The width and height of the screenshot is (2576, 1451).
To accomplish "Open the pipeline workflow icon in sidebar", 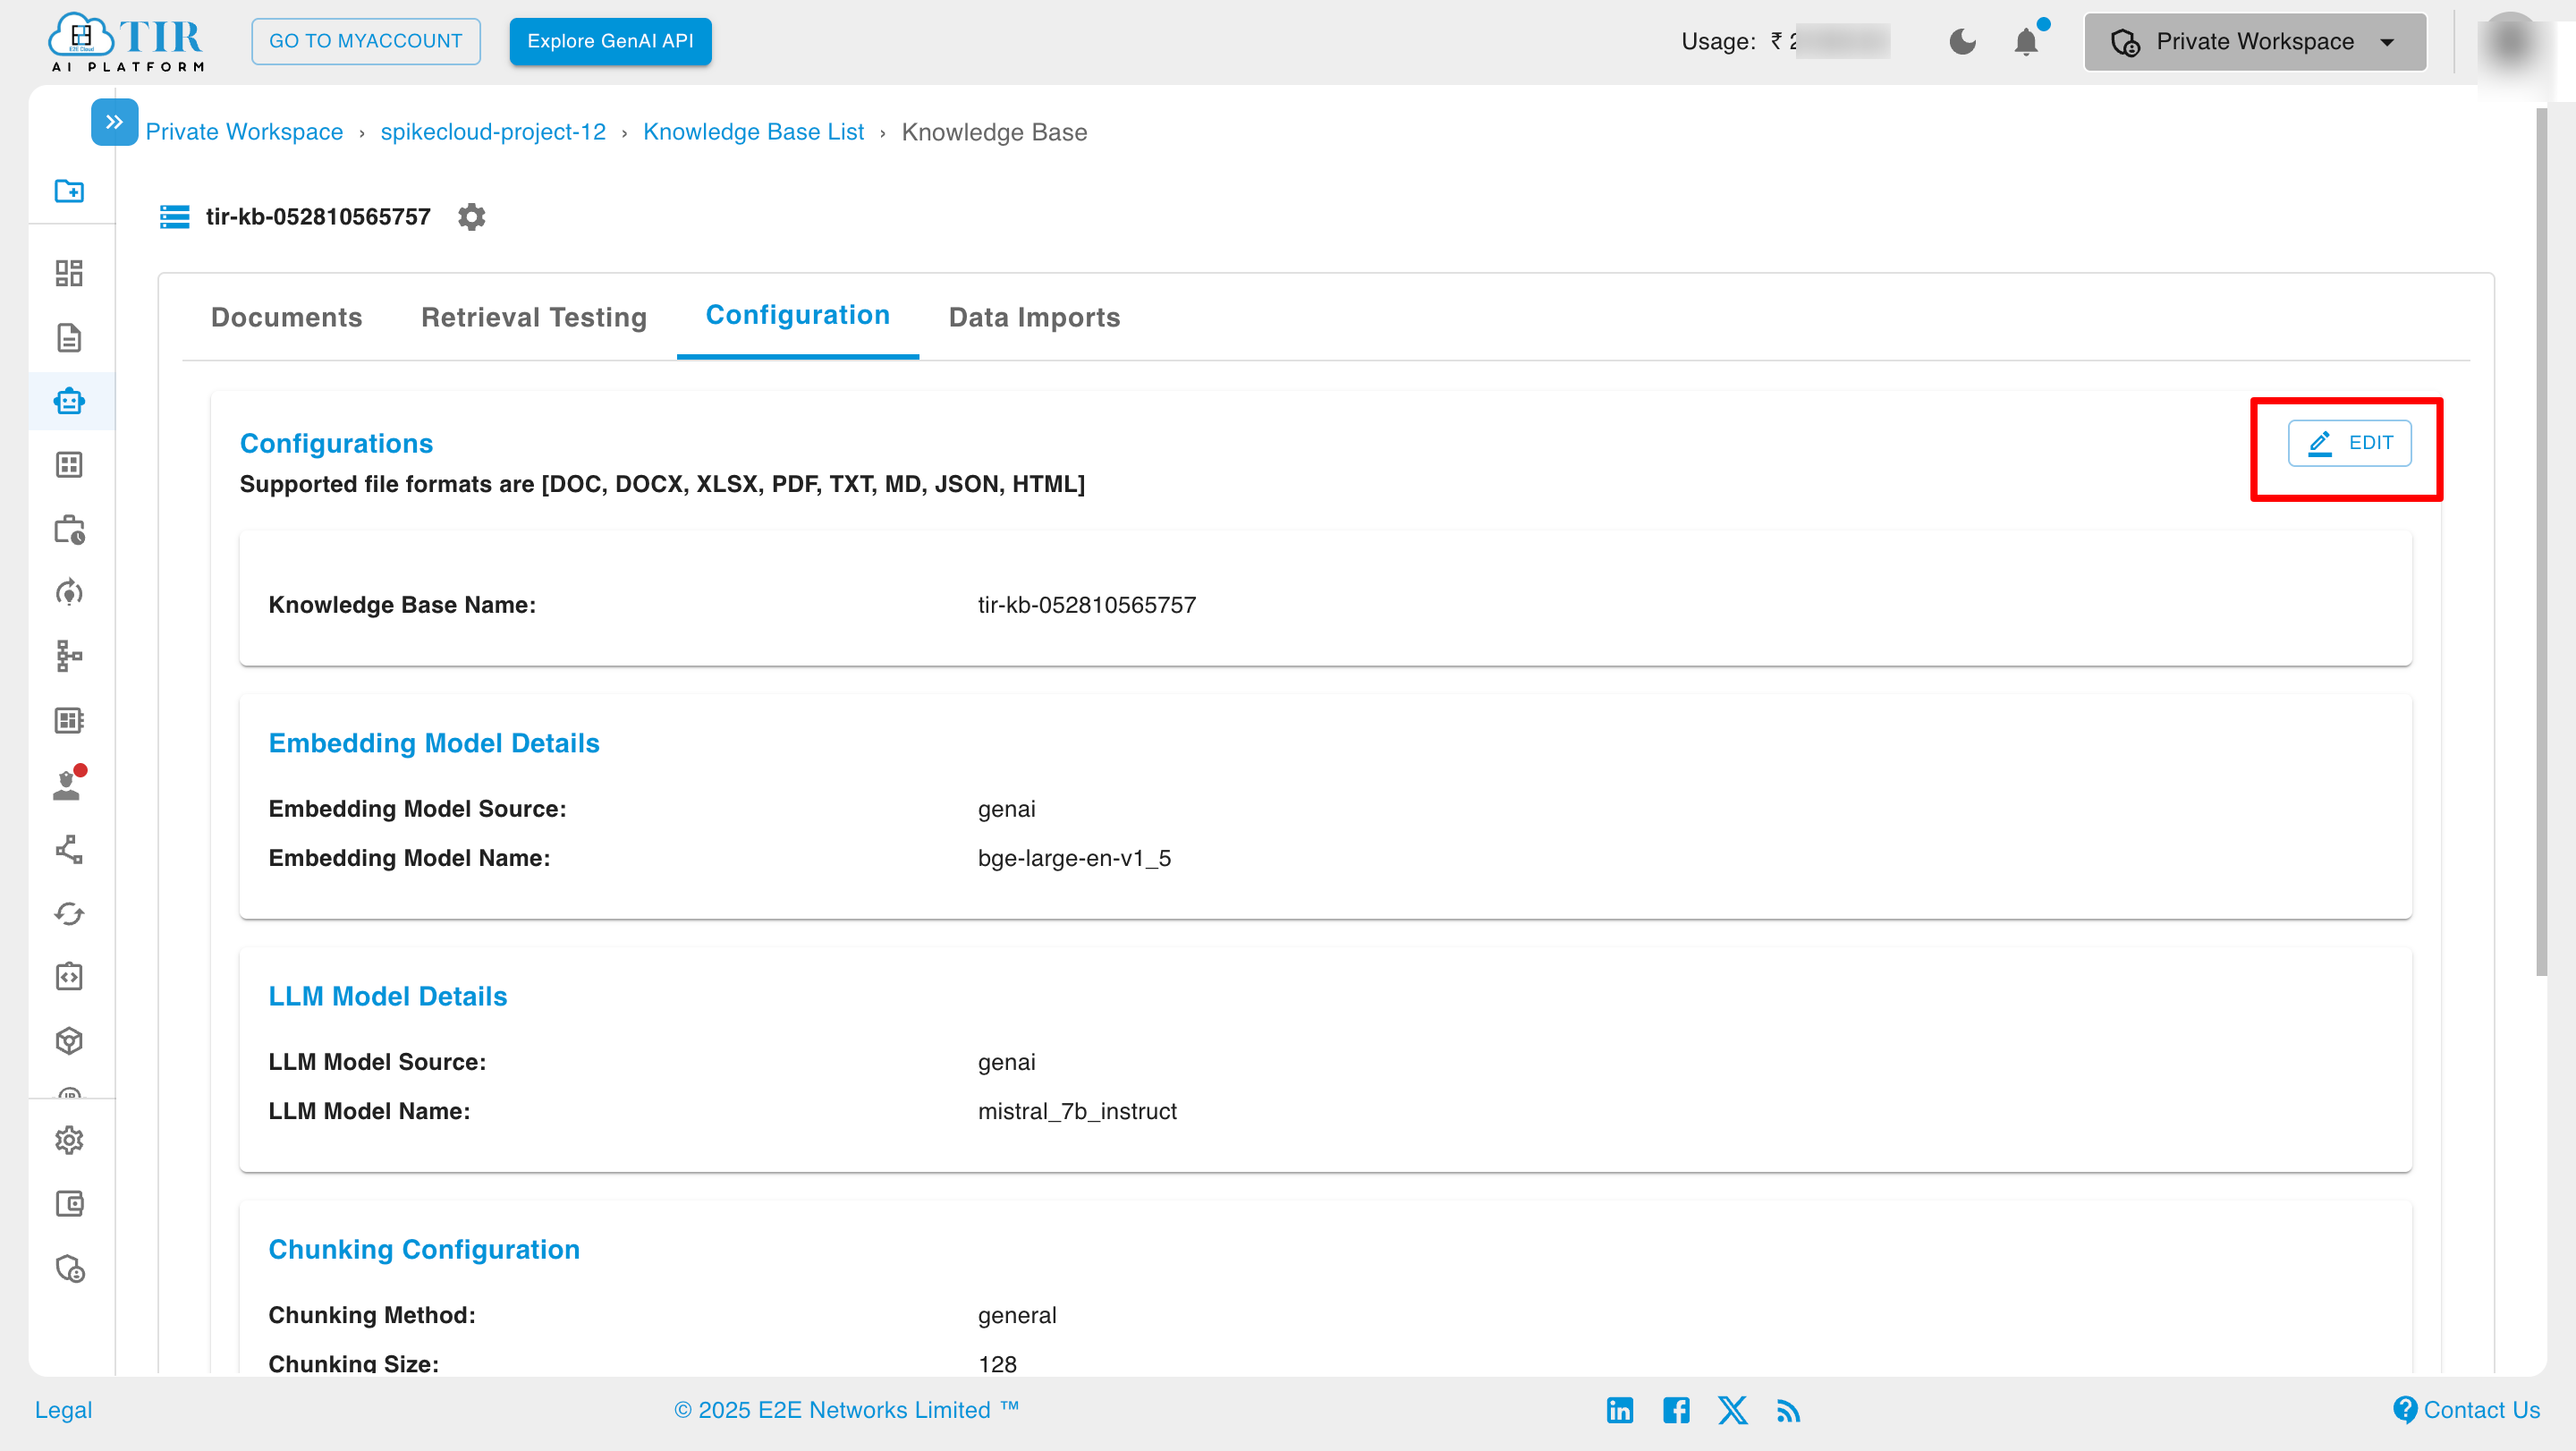I will (69, 656).
